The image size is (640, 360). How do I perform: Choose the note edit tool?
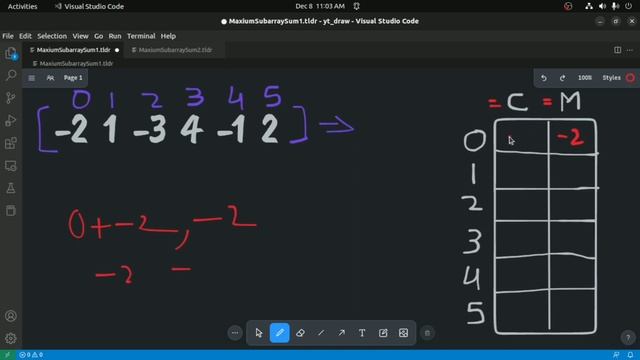[x=383, y=333]
